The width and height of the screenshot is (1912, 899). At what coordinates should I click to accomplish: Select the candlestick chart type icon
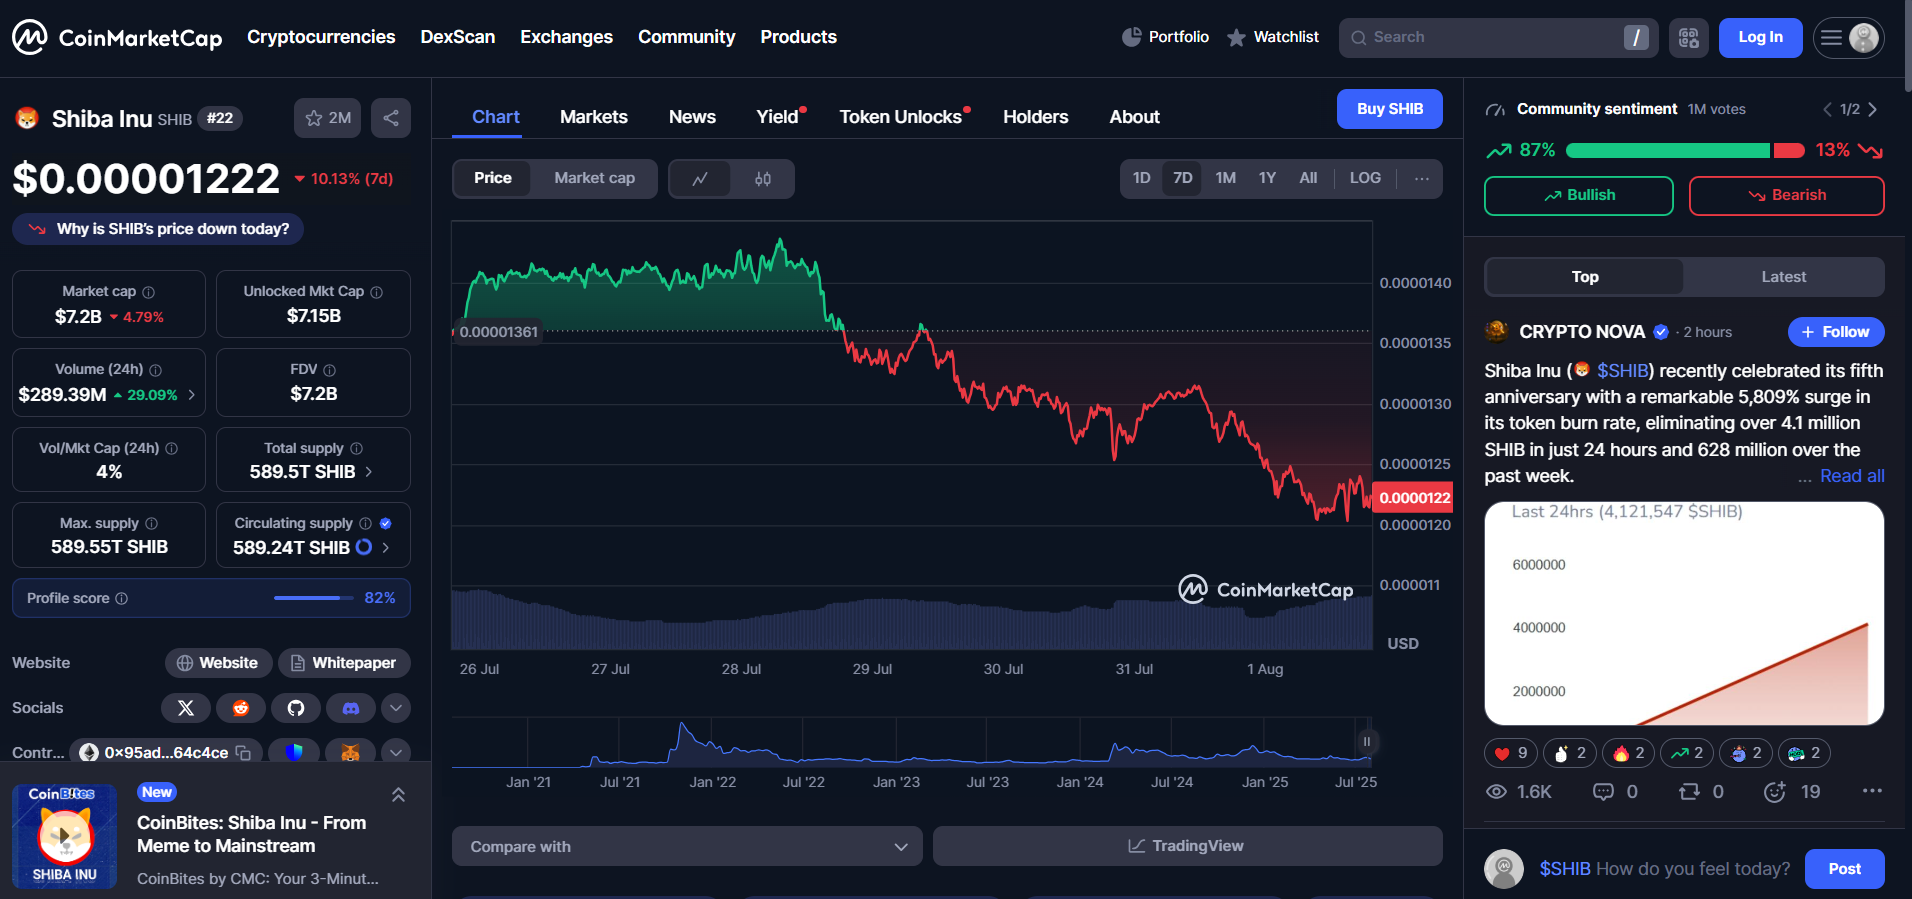pyautogui.click(x=763, y=179)
